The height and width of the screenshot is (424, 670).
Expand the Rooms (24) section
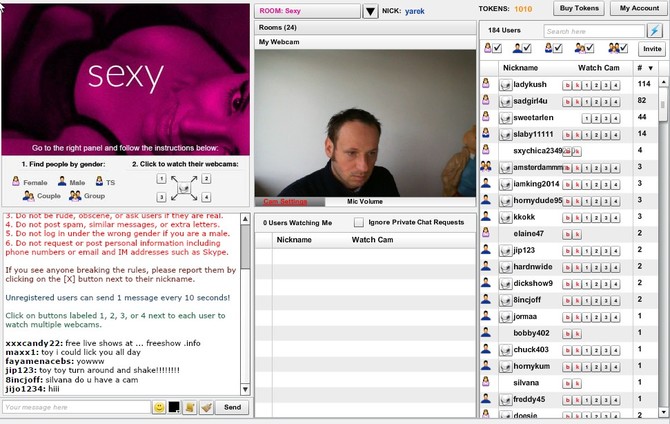(365, 27)
